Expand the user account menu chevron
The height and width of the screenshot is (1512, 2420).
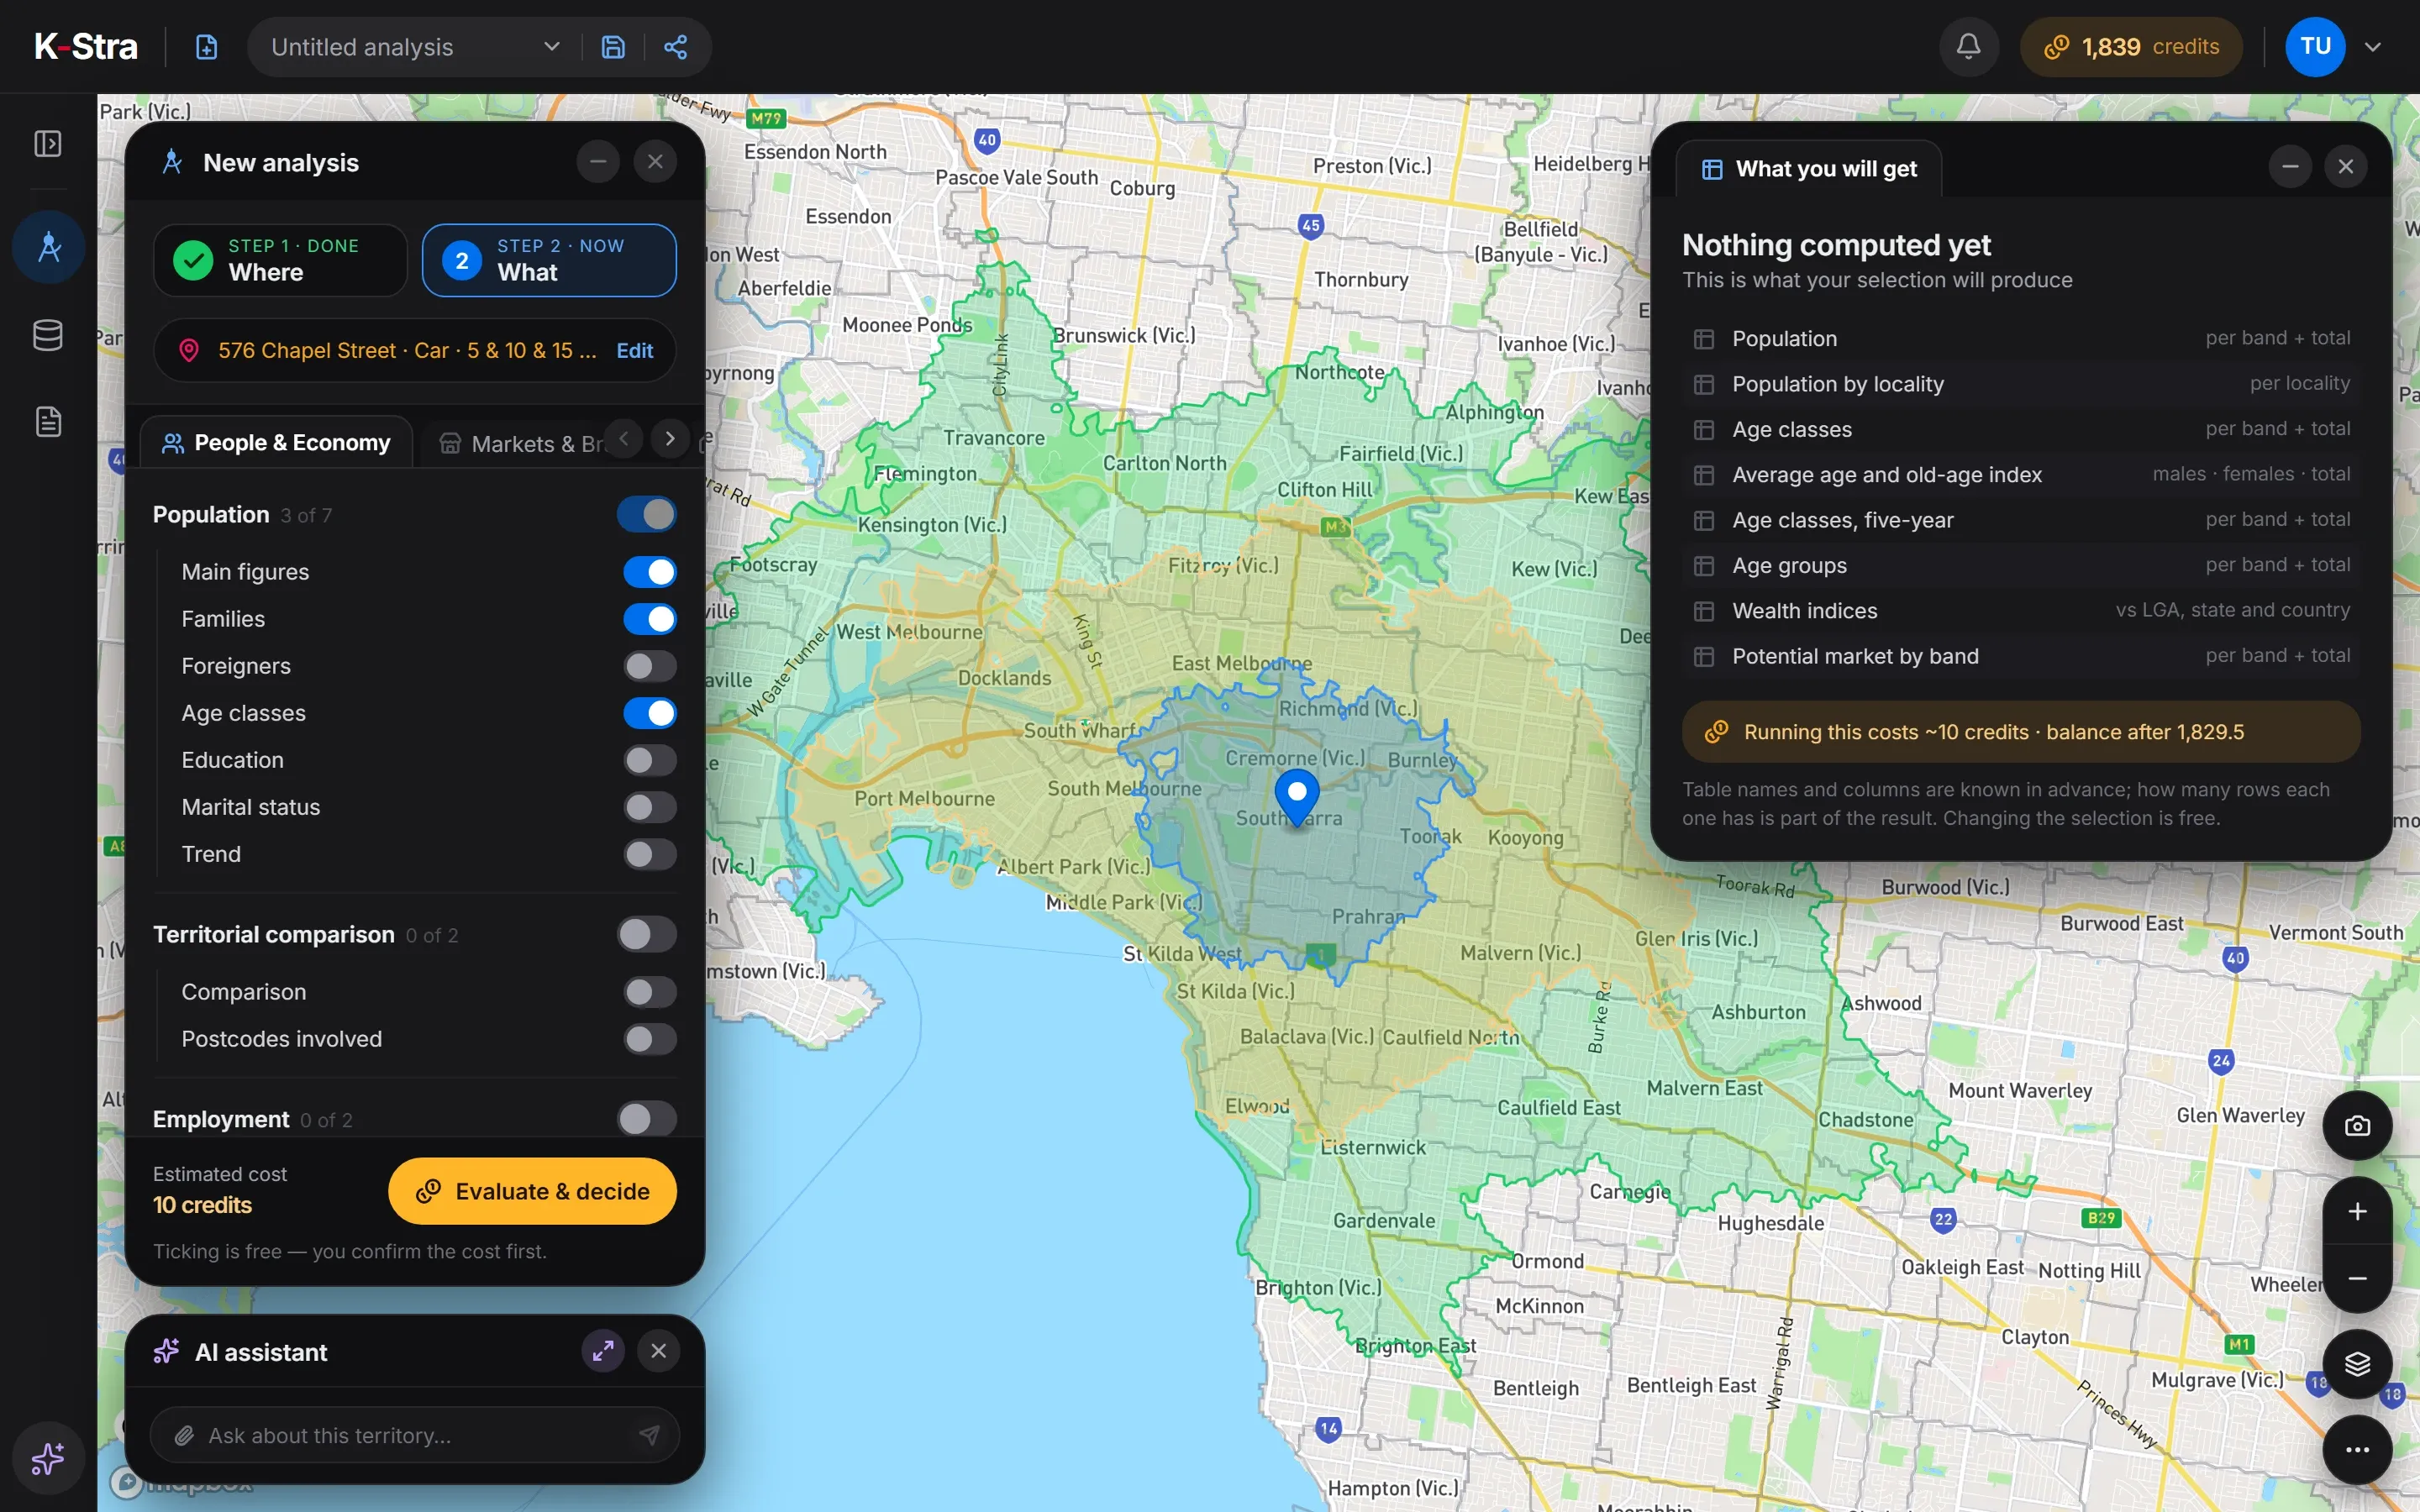point(2373,47)
